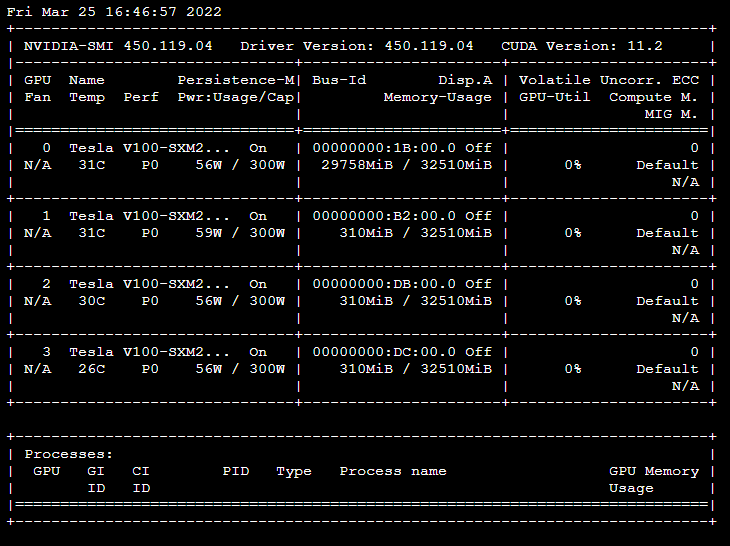Click bus ID 00000000:1B:00.0
Image resolution: width=730 pixels, height=546 pixels.
tap(384, 148)
